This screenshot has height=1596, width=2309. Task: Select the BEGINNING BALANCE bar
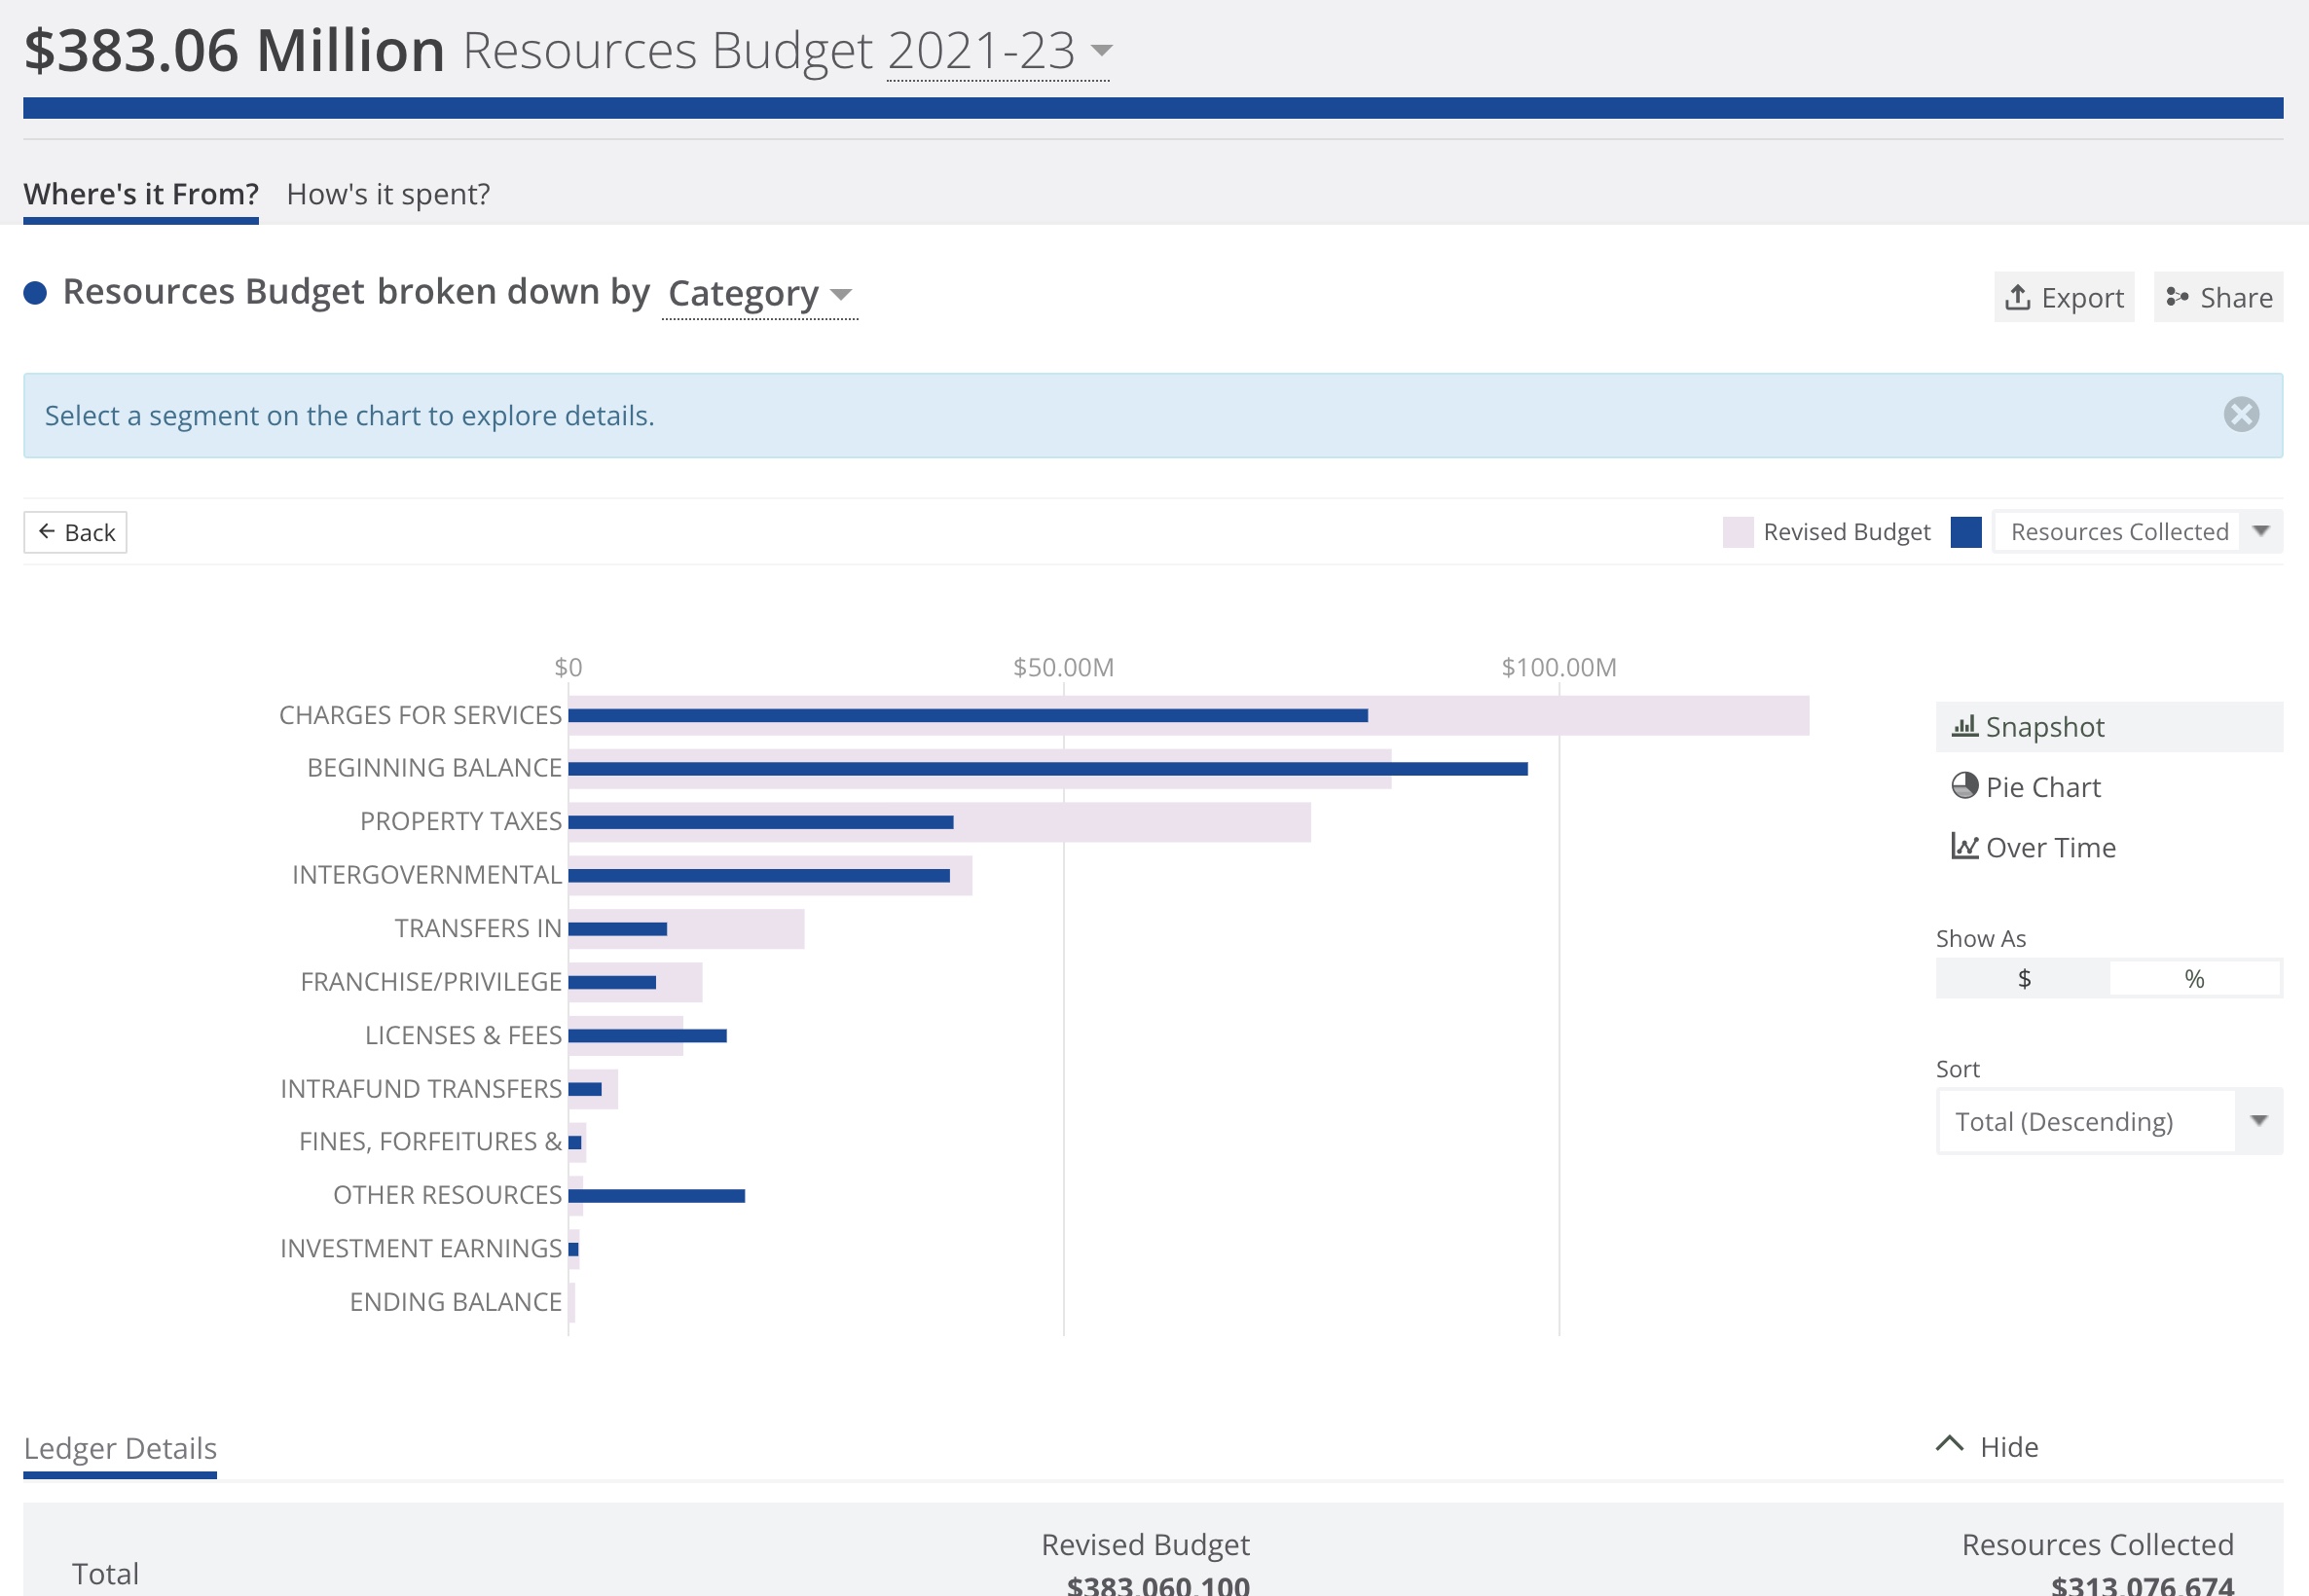pyautogui.click(x=1047, y=768)
